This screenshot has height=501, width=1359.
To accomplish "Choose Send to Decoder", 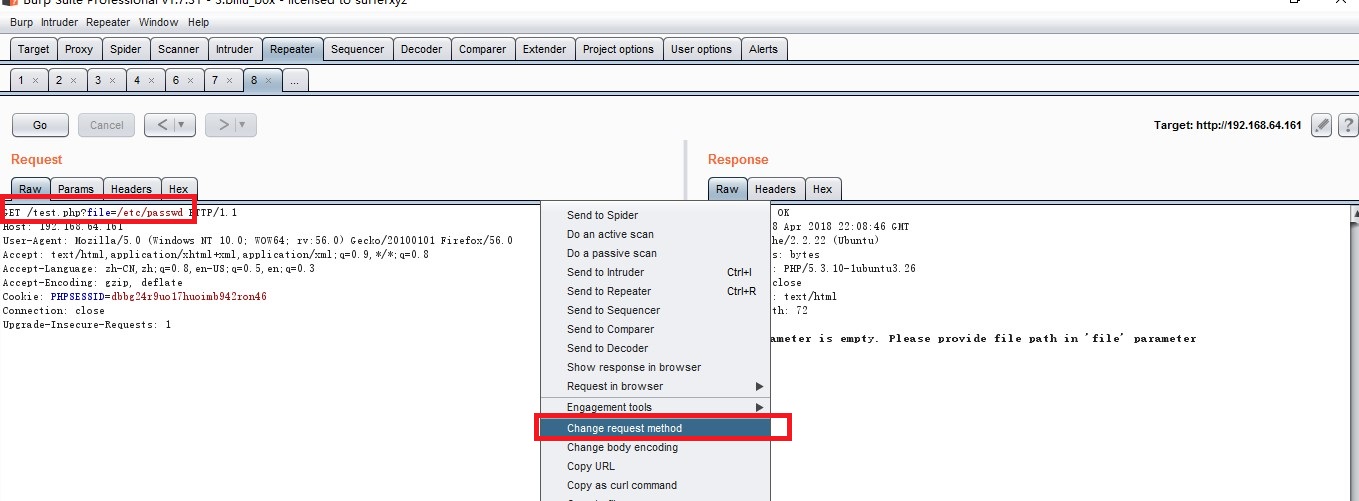I will click(x=655, y=348).
